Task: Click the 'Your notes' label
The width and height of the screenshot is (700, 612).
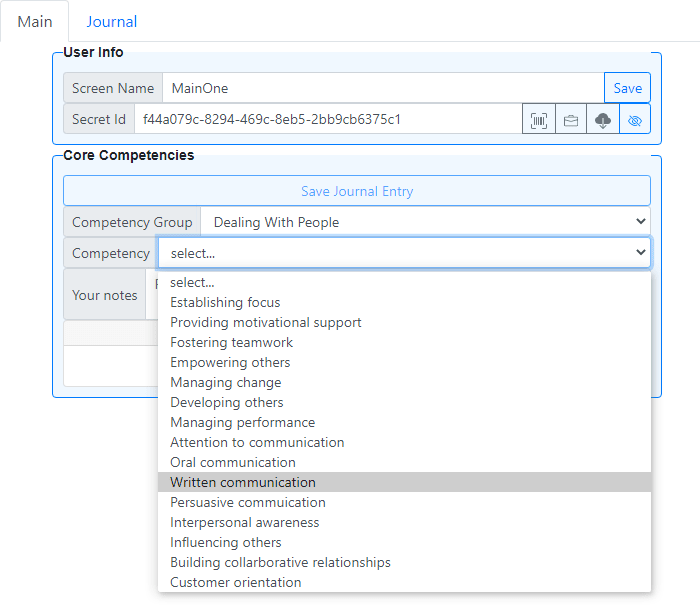Action: click(104, 295)
